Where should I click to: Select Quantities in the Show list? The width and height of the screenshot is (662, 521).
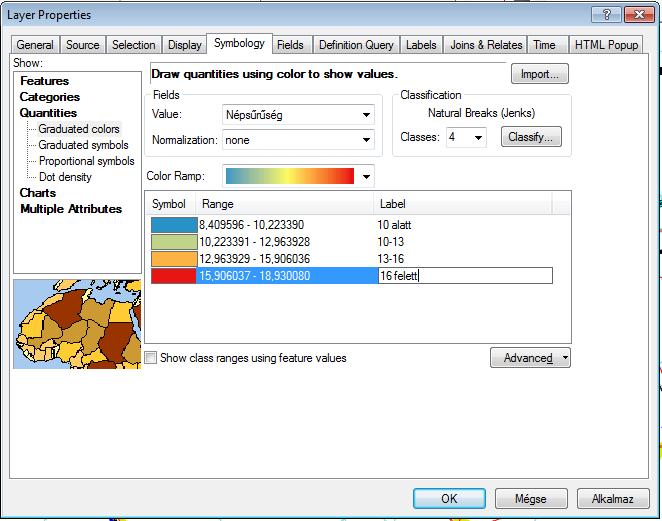pyautogui.click(x=48, y=113)
